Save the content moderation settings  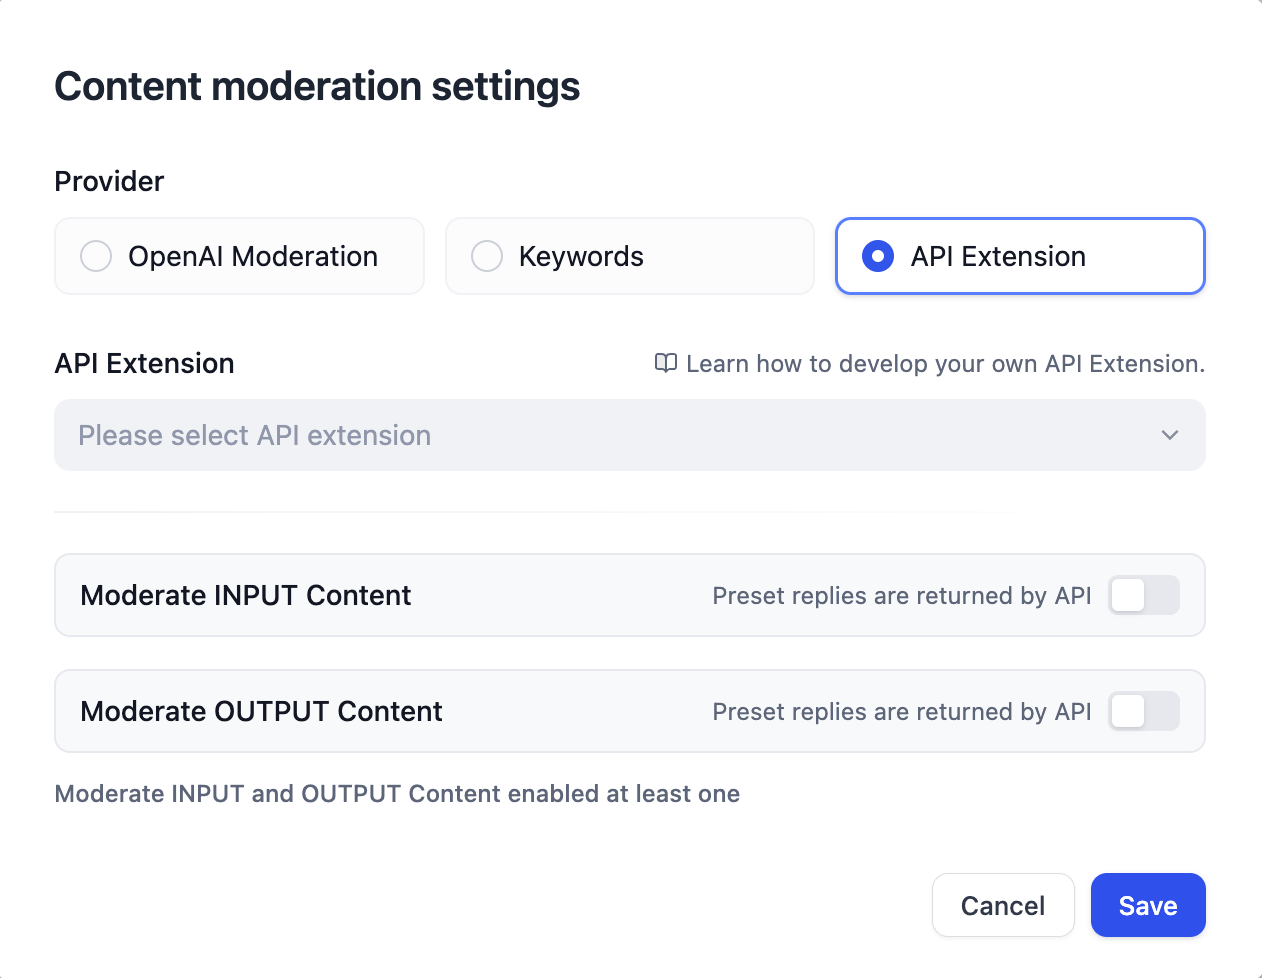[1148, 905]
